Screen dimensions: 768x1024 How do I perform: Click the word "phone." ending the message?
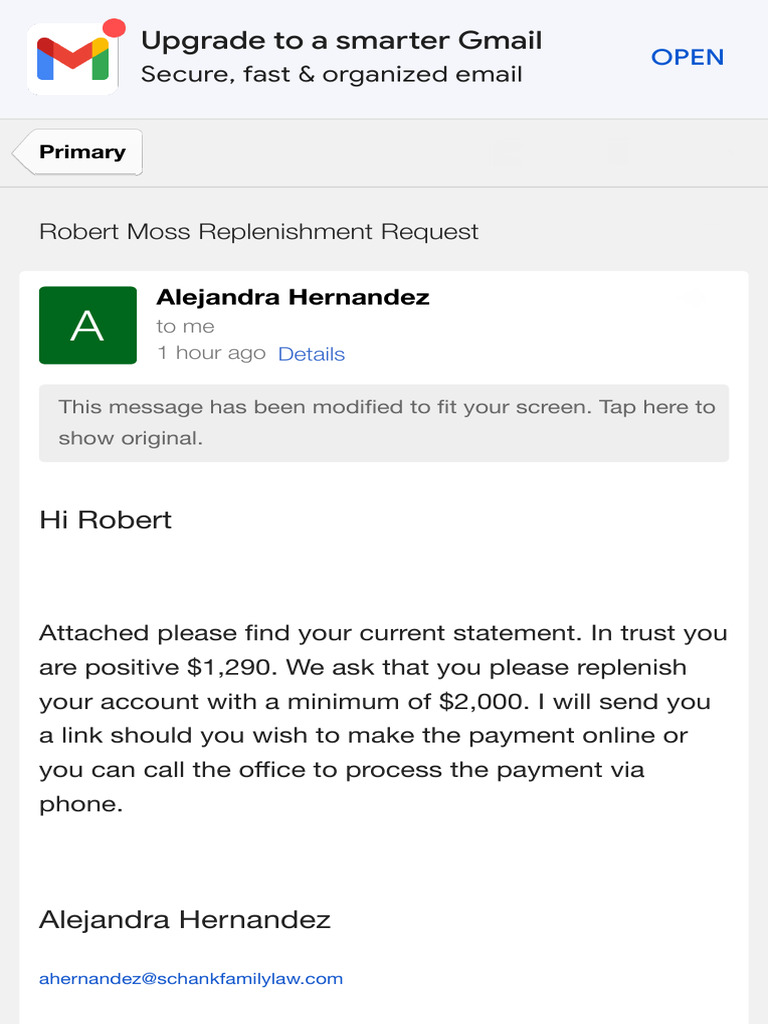(80, 804)
